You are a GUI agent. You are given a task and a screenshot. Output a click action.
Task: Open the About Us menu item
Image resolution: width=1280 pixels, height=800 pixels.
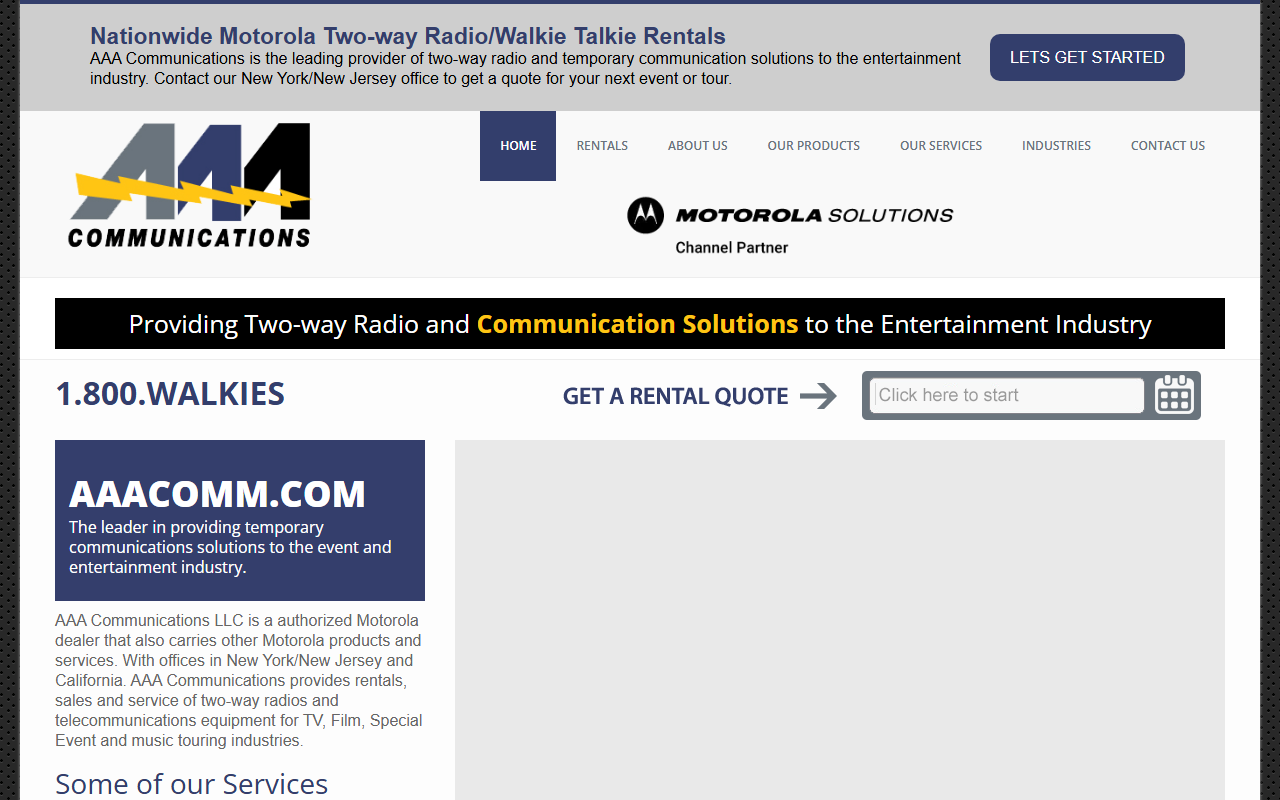(x=698, y=146)
